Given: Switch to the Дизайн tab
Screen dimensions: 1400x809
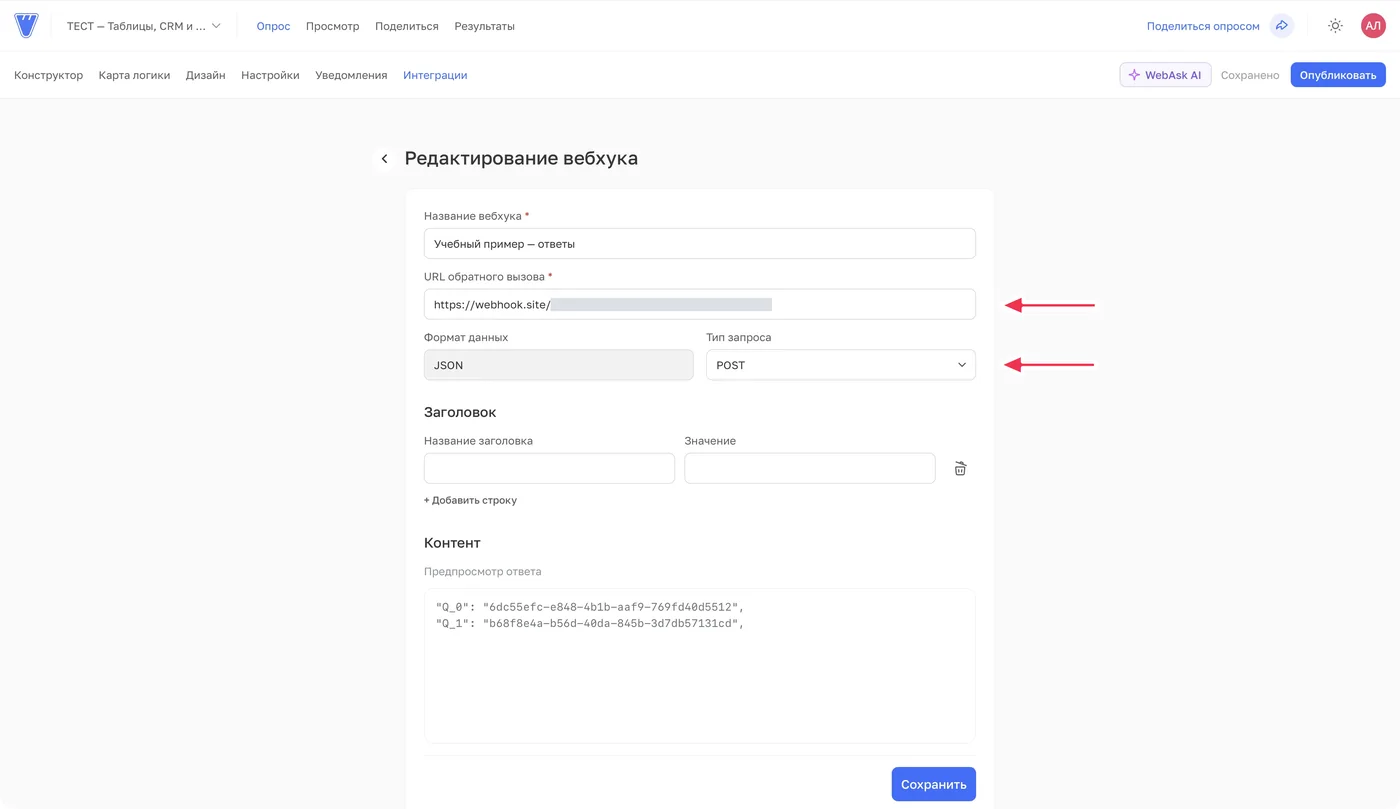Looking at the screenshot, I should coord(205,75).
